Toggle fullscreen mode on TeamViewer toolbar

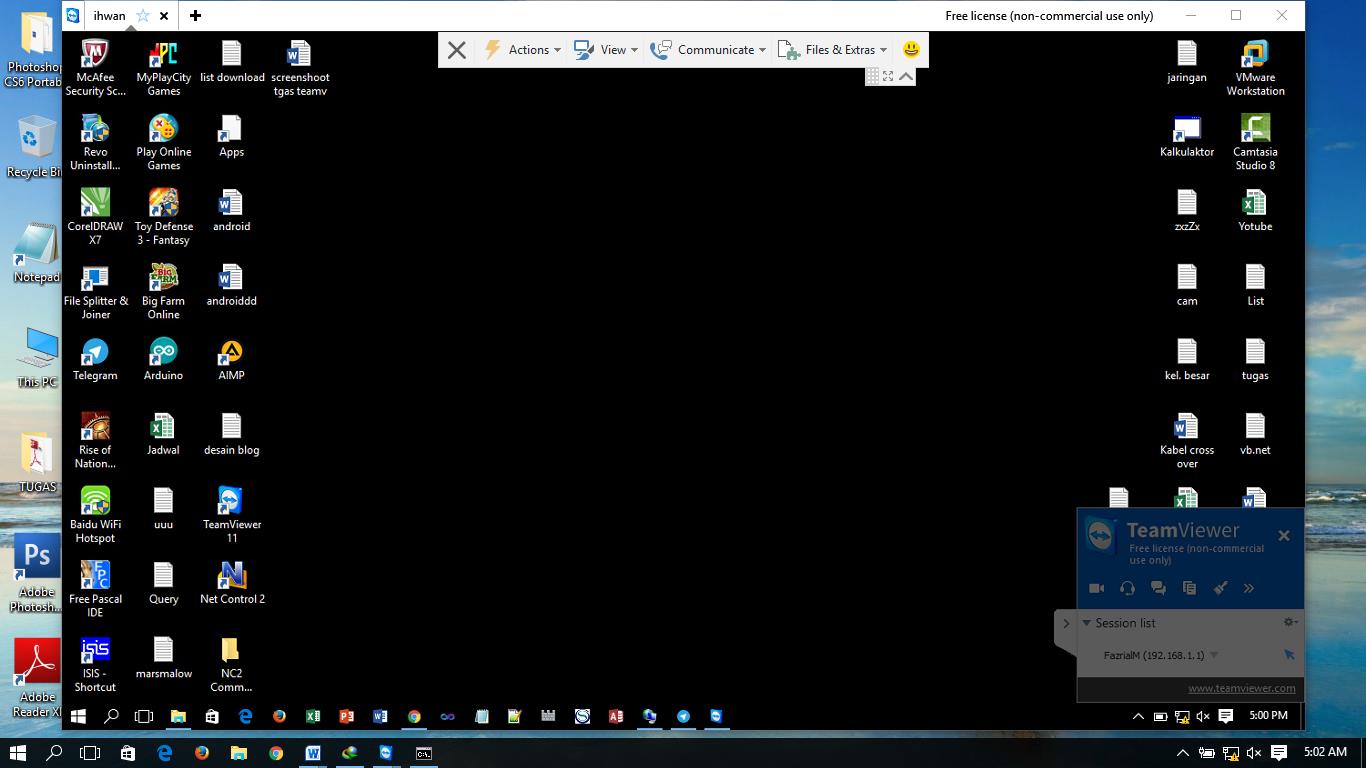[888, 76]
